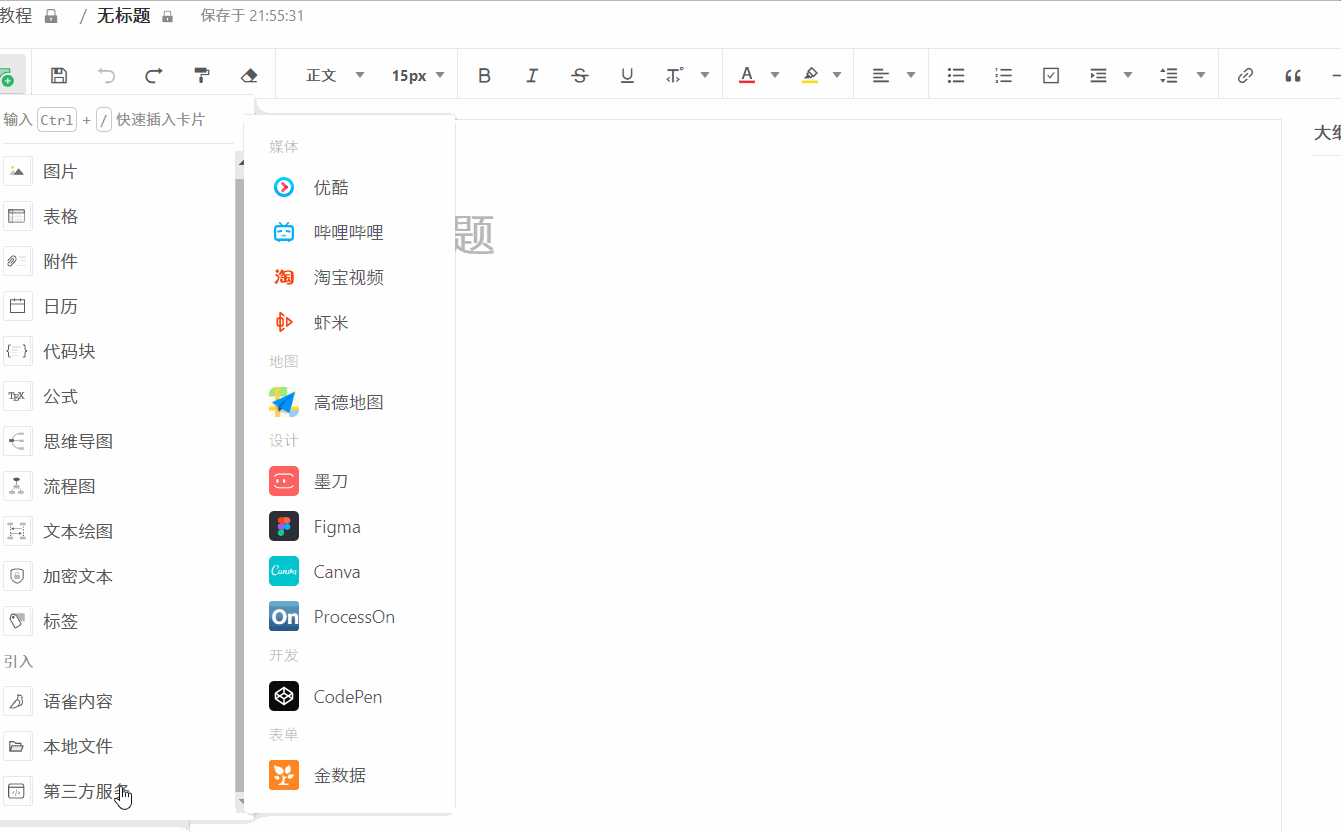This screenshot has height=832, width=1341.
Task: Open the alignment options dropdown arrow
Action: pos(910,75)
